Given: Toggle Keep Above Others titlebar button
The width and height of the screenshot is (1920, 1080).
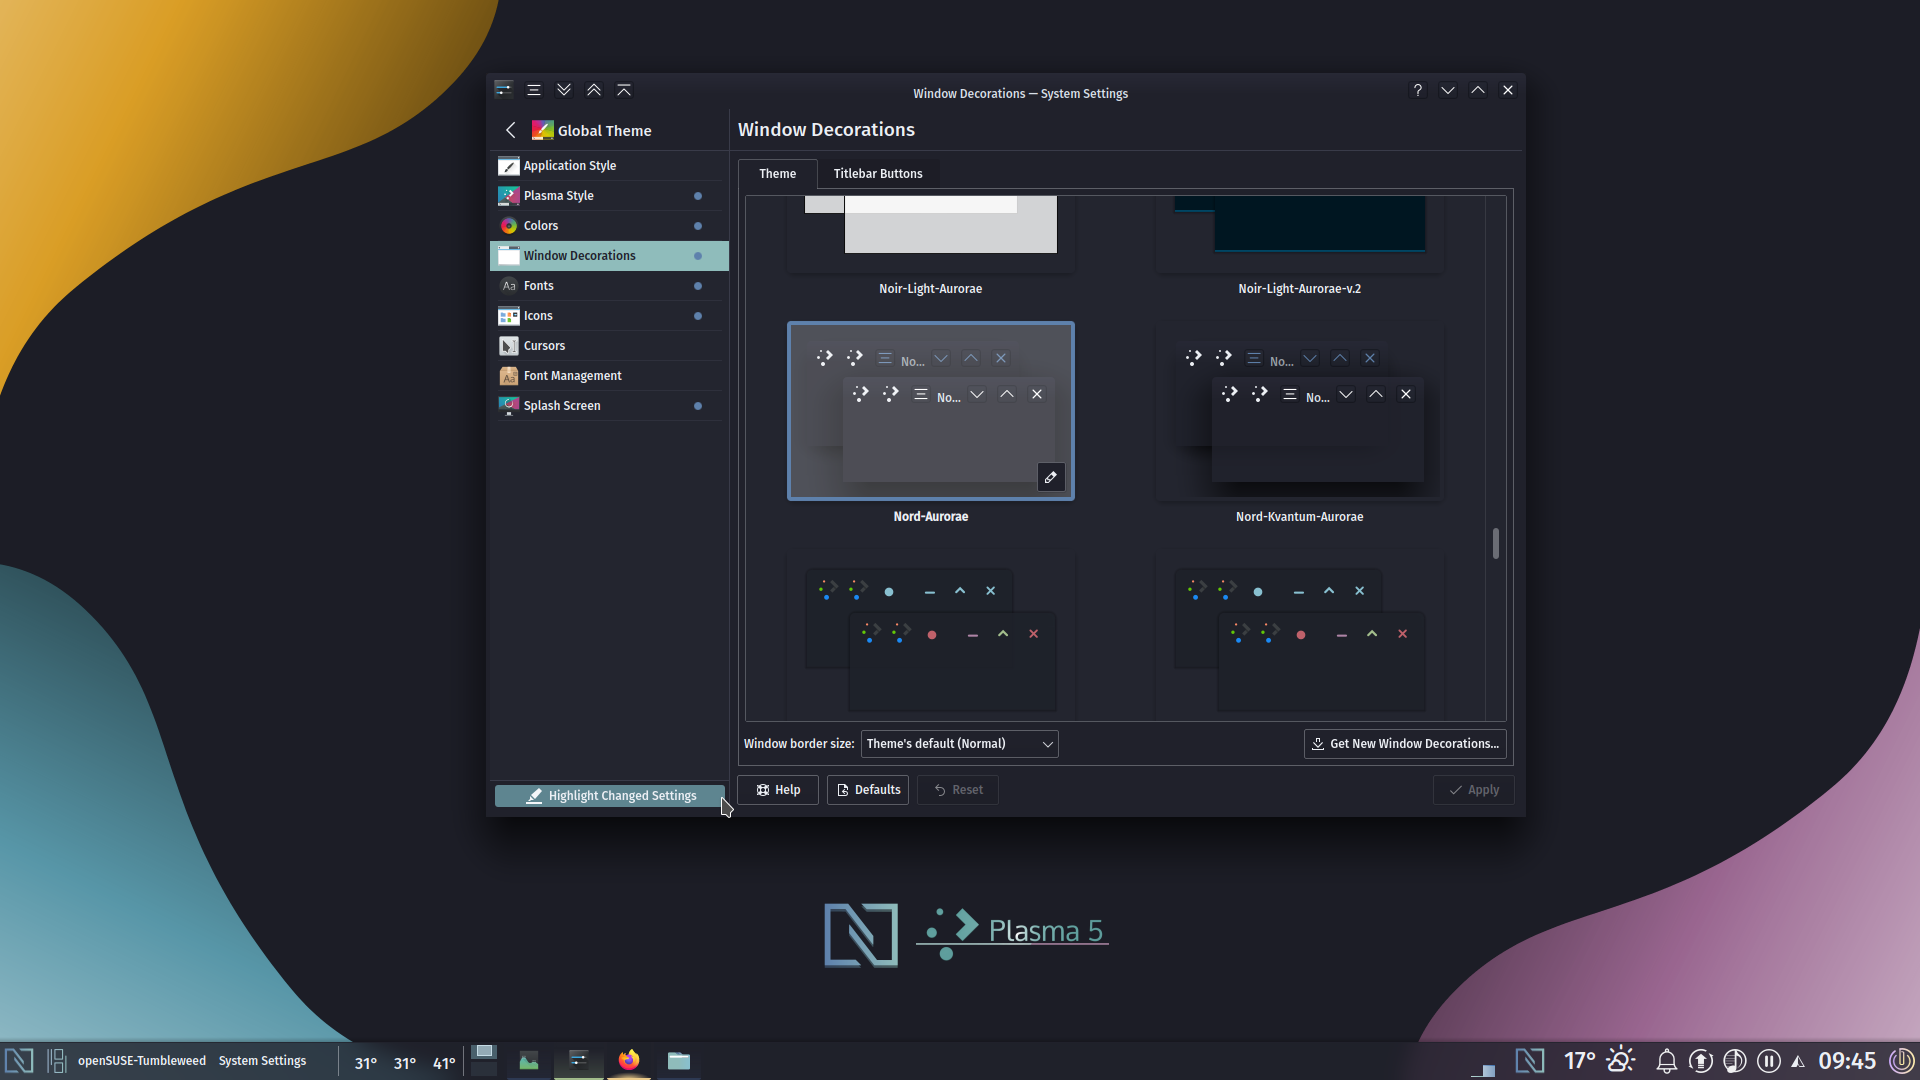Looking at the screenshot, I should point(594,90).
